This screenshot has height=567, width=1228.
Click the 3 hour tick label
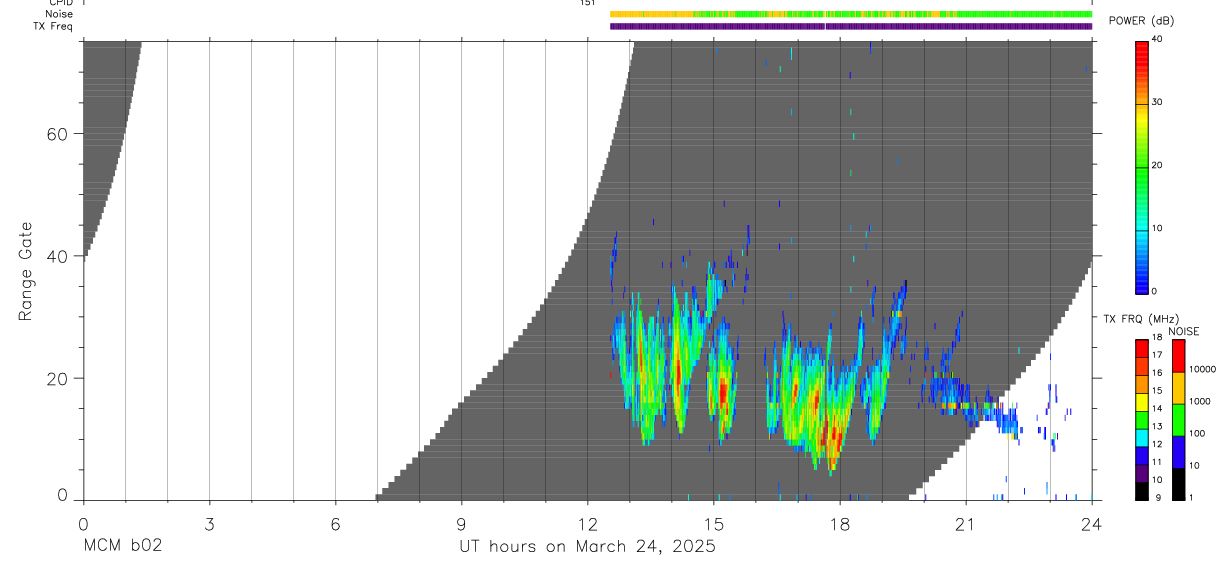(209, 523)
